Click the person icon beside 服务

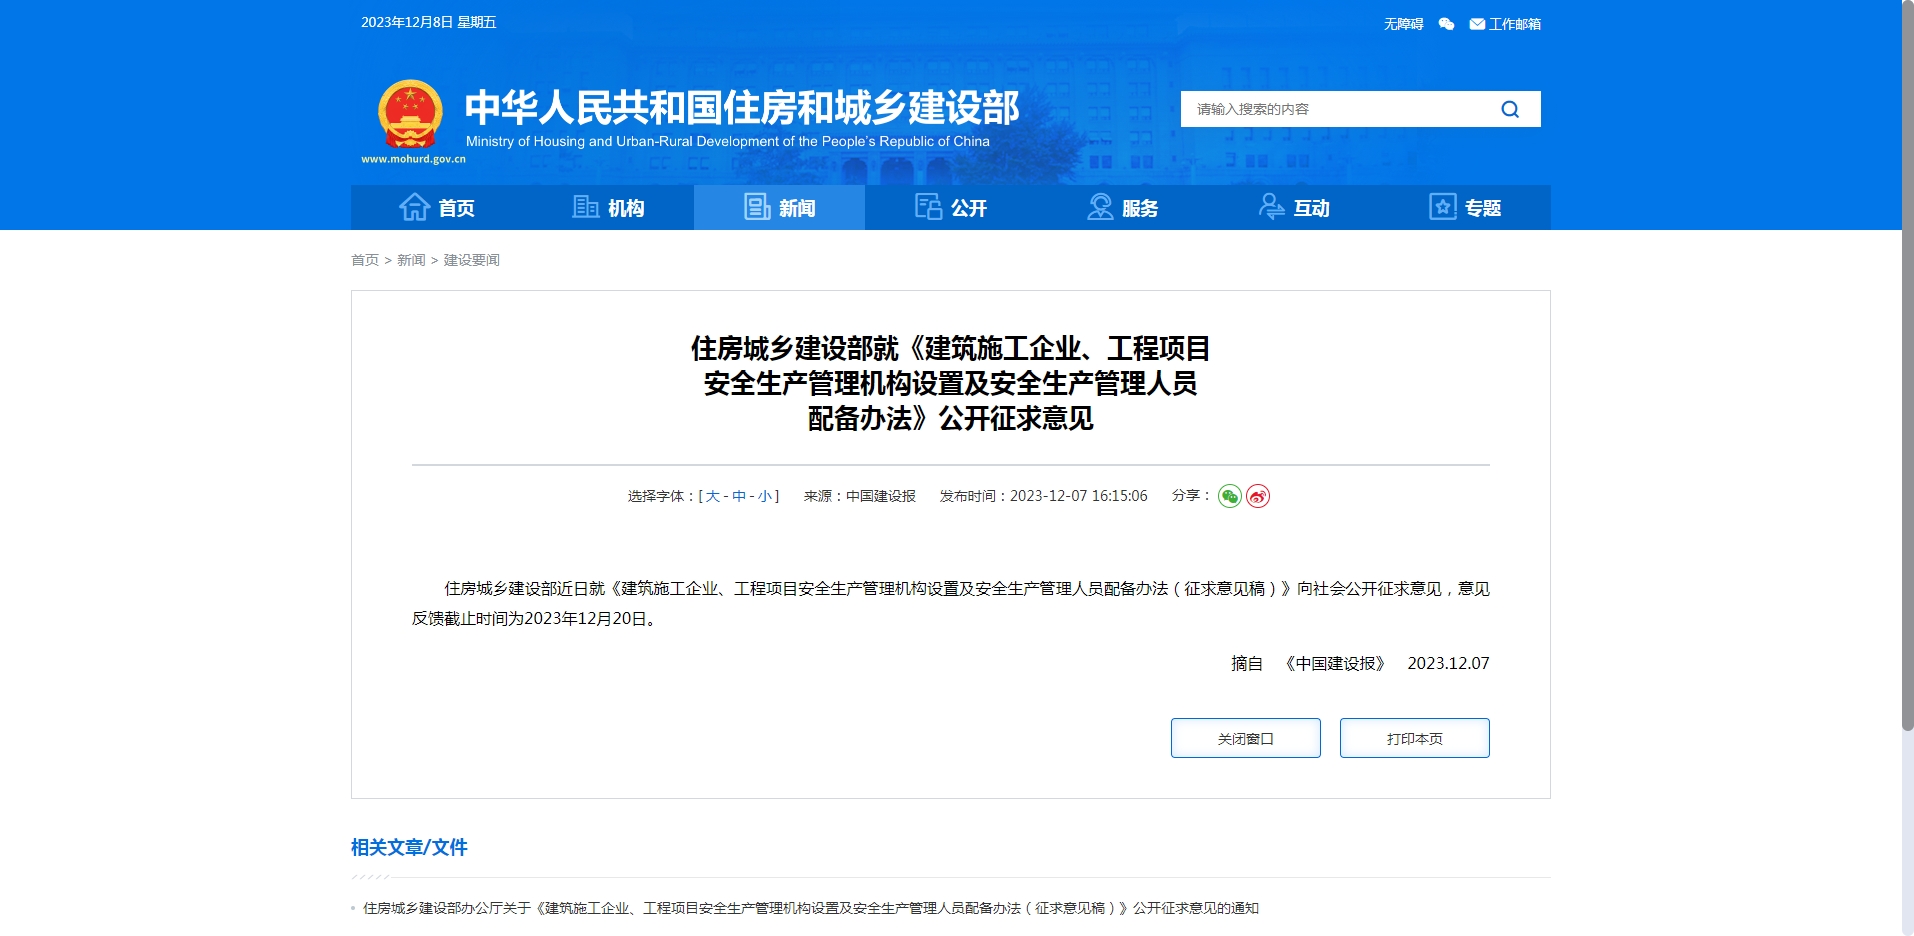(1100, 207)
